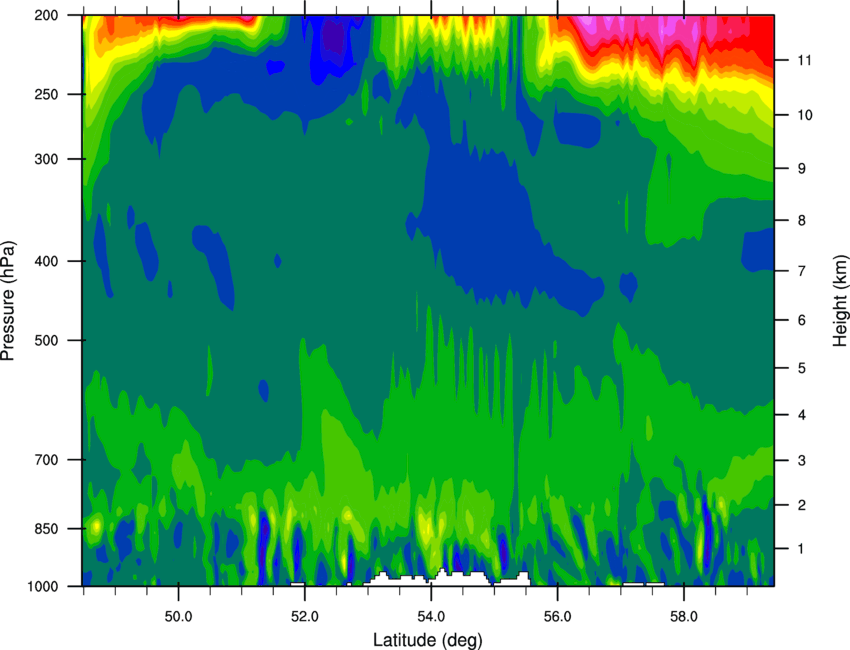This screenshot has width=850, height=650.
Task: Pick the 7 km height label
Action: click(x=802, y=271)
